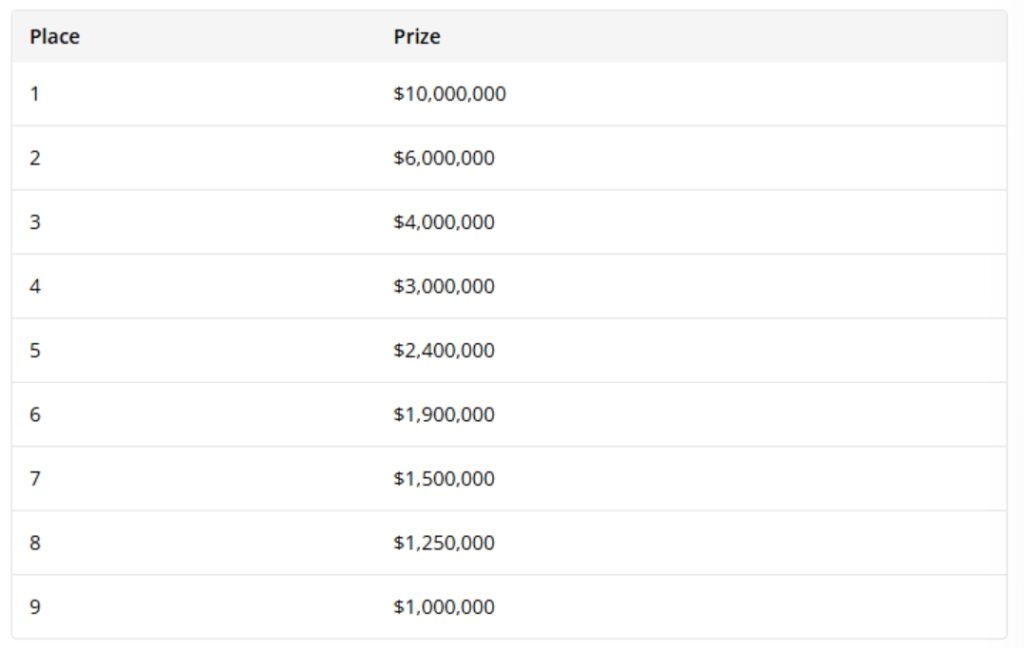Viewport: 1024px width, 651px height.
Task: Select the $4,000,000 prize cell
Action: pyautogui.click(x=444, y=222)
